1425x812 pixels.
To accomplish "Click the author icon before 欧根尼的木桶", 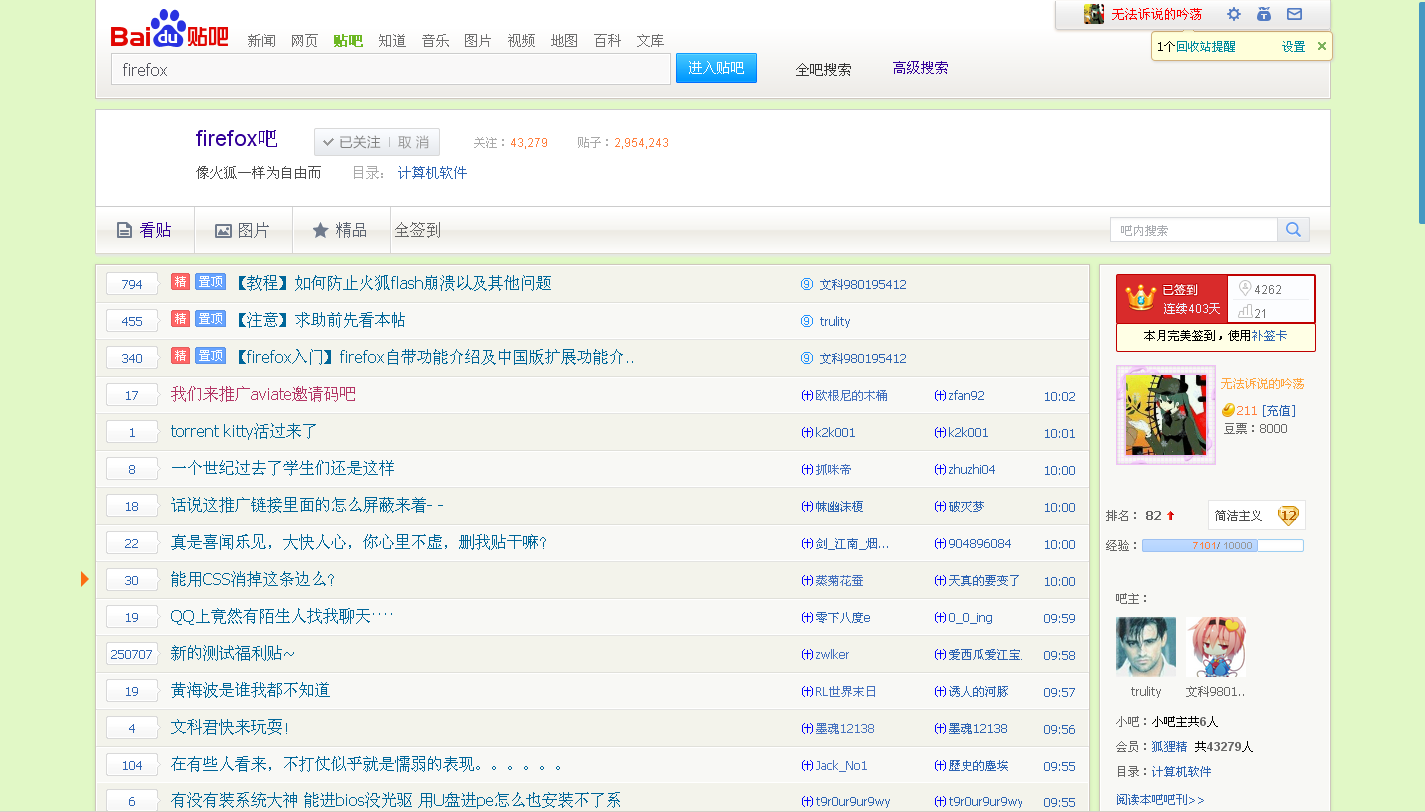I will [x=807, y=396].
